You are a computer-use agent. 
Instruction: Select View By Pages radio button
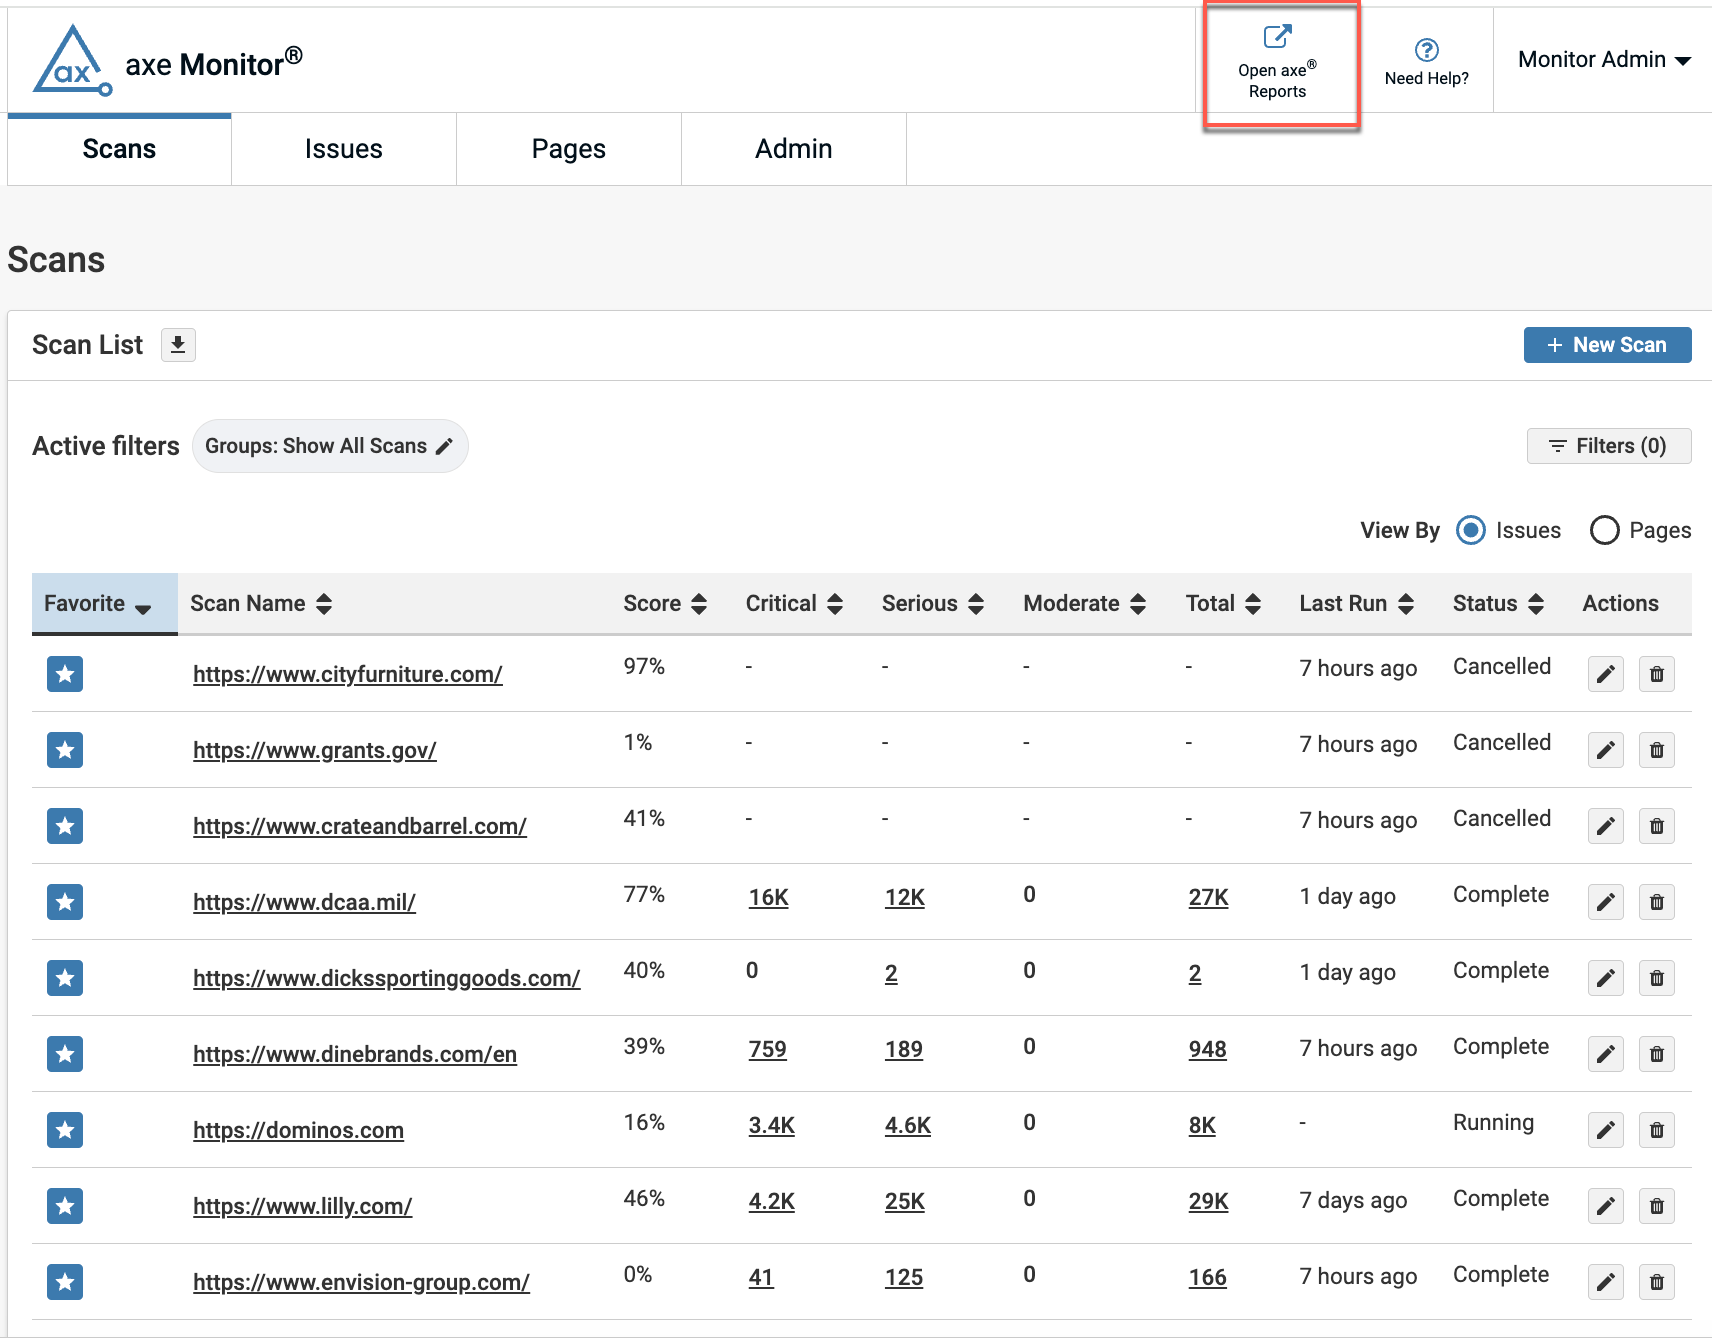(1604, 530)
